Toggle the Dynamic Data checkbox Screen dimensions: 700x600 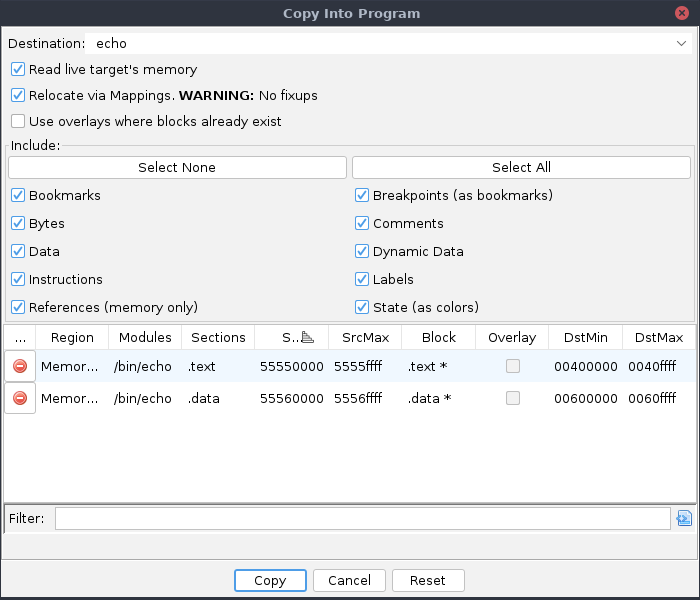pyautogui.click(x=362, y=252)
